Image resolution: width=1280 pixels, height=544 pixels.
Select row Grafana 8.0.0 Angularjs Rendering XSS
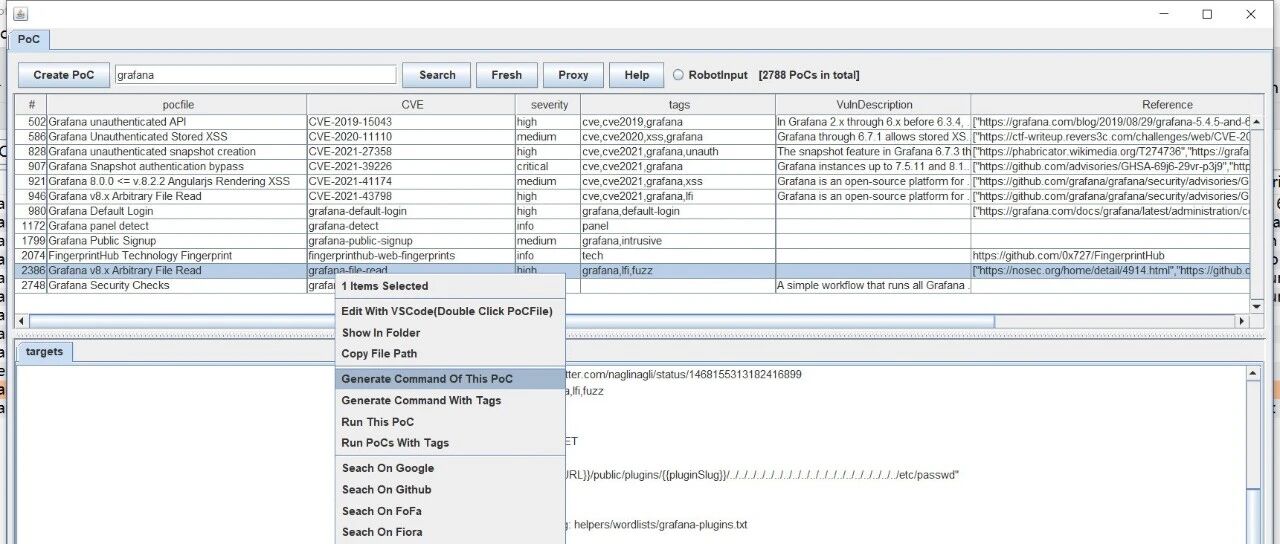[632, 181]
